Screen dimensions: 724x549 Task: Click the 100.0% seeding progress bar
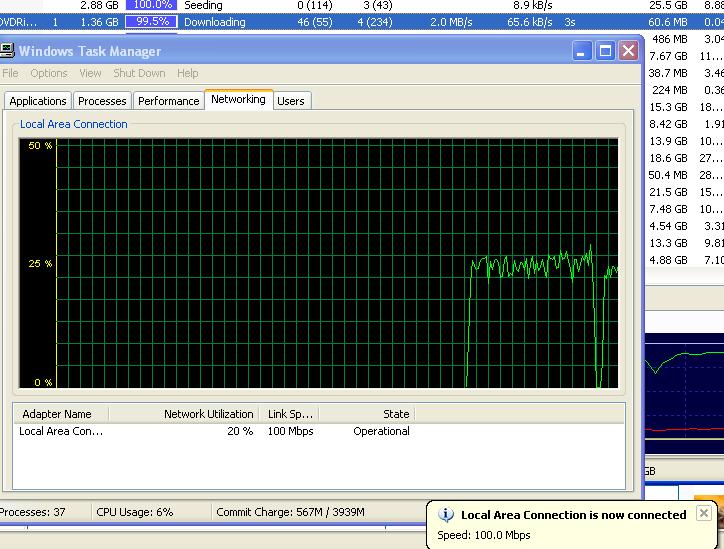point(151,5)
